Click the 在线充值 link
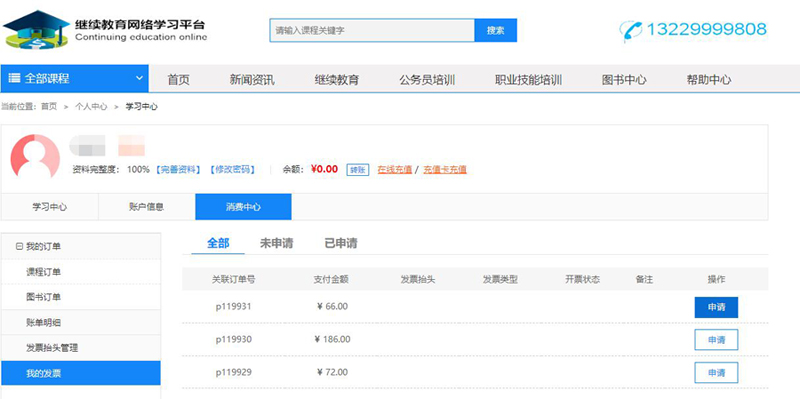The image size is (800, 399). coord(394,169)
